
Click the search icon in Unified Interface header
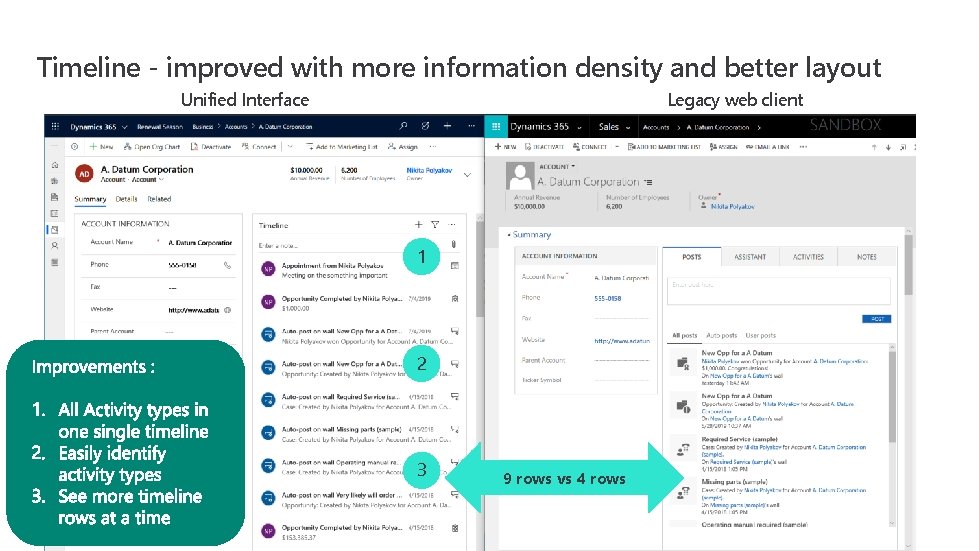coord(403,126)
